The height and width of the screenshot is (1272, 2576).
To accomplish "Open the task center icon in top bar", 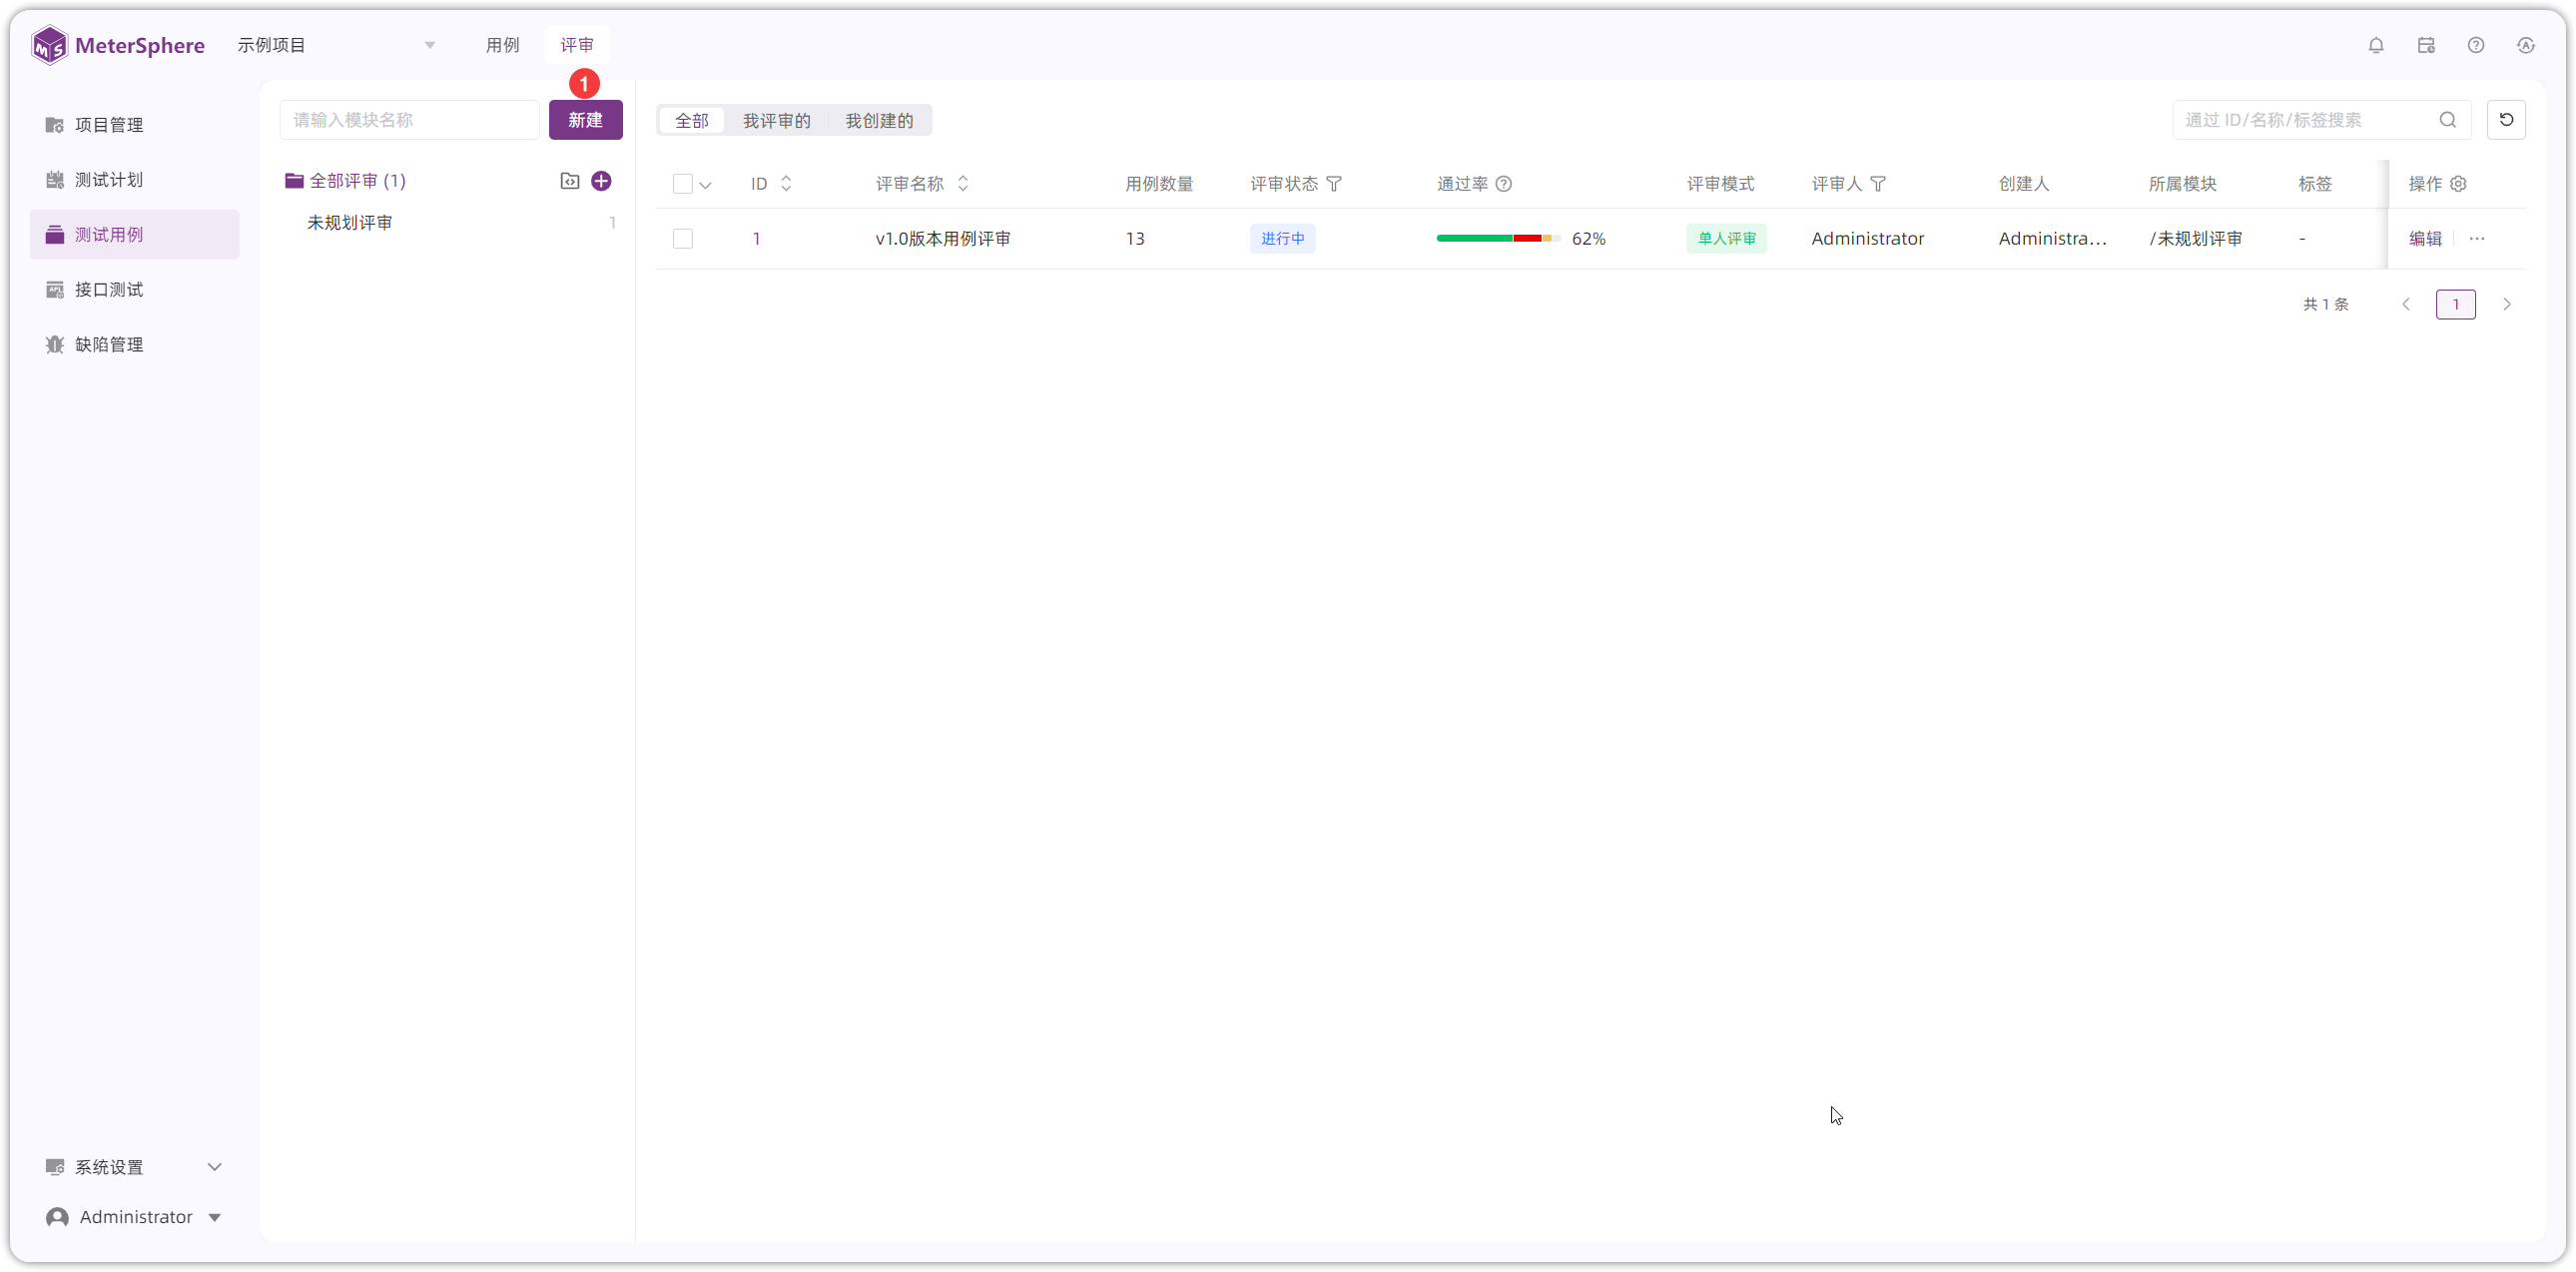I will (2426, 45).
